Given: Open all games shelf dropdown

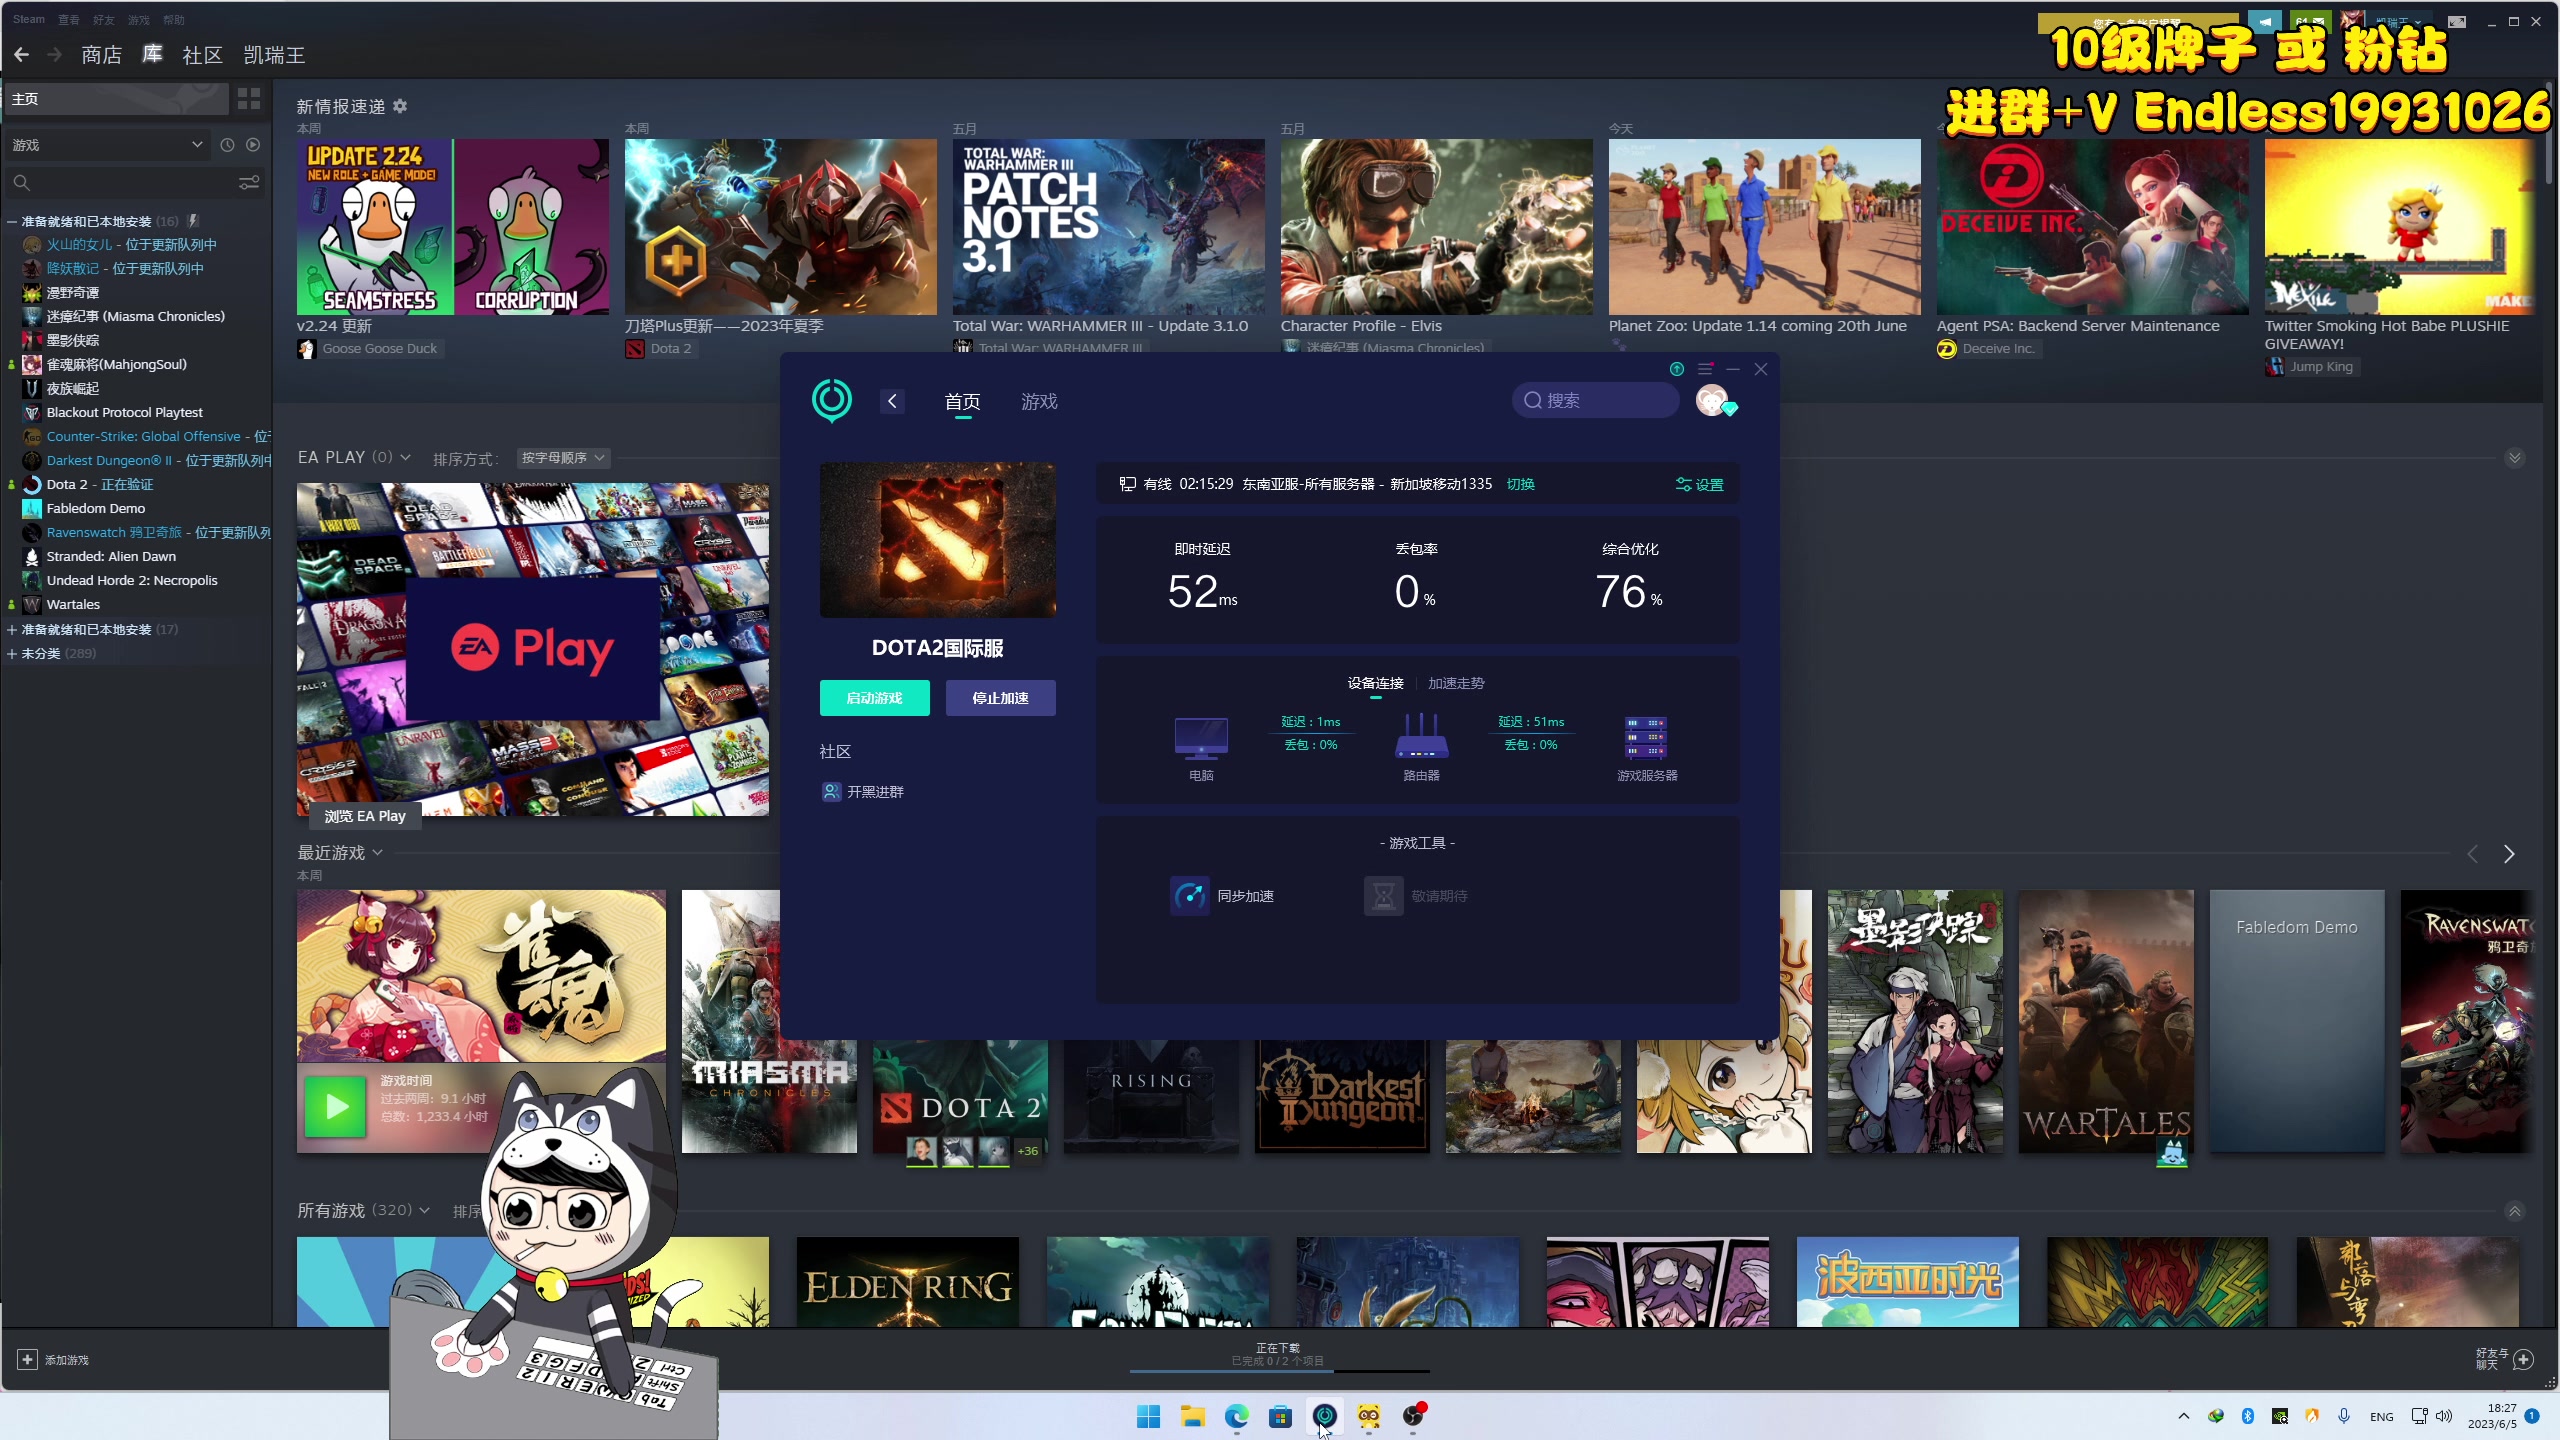Looking at the screenshot, I should click(x=424, y=1210).
